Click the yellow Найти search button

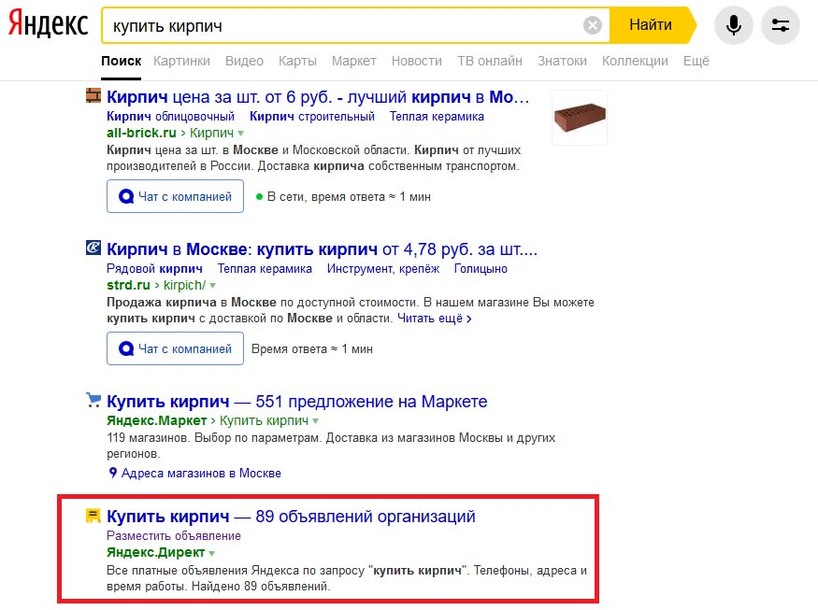click(651, 25)
